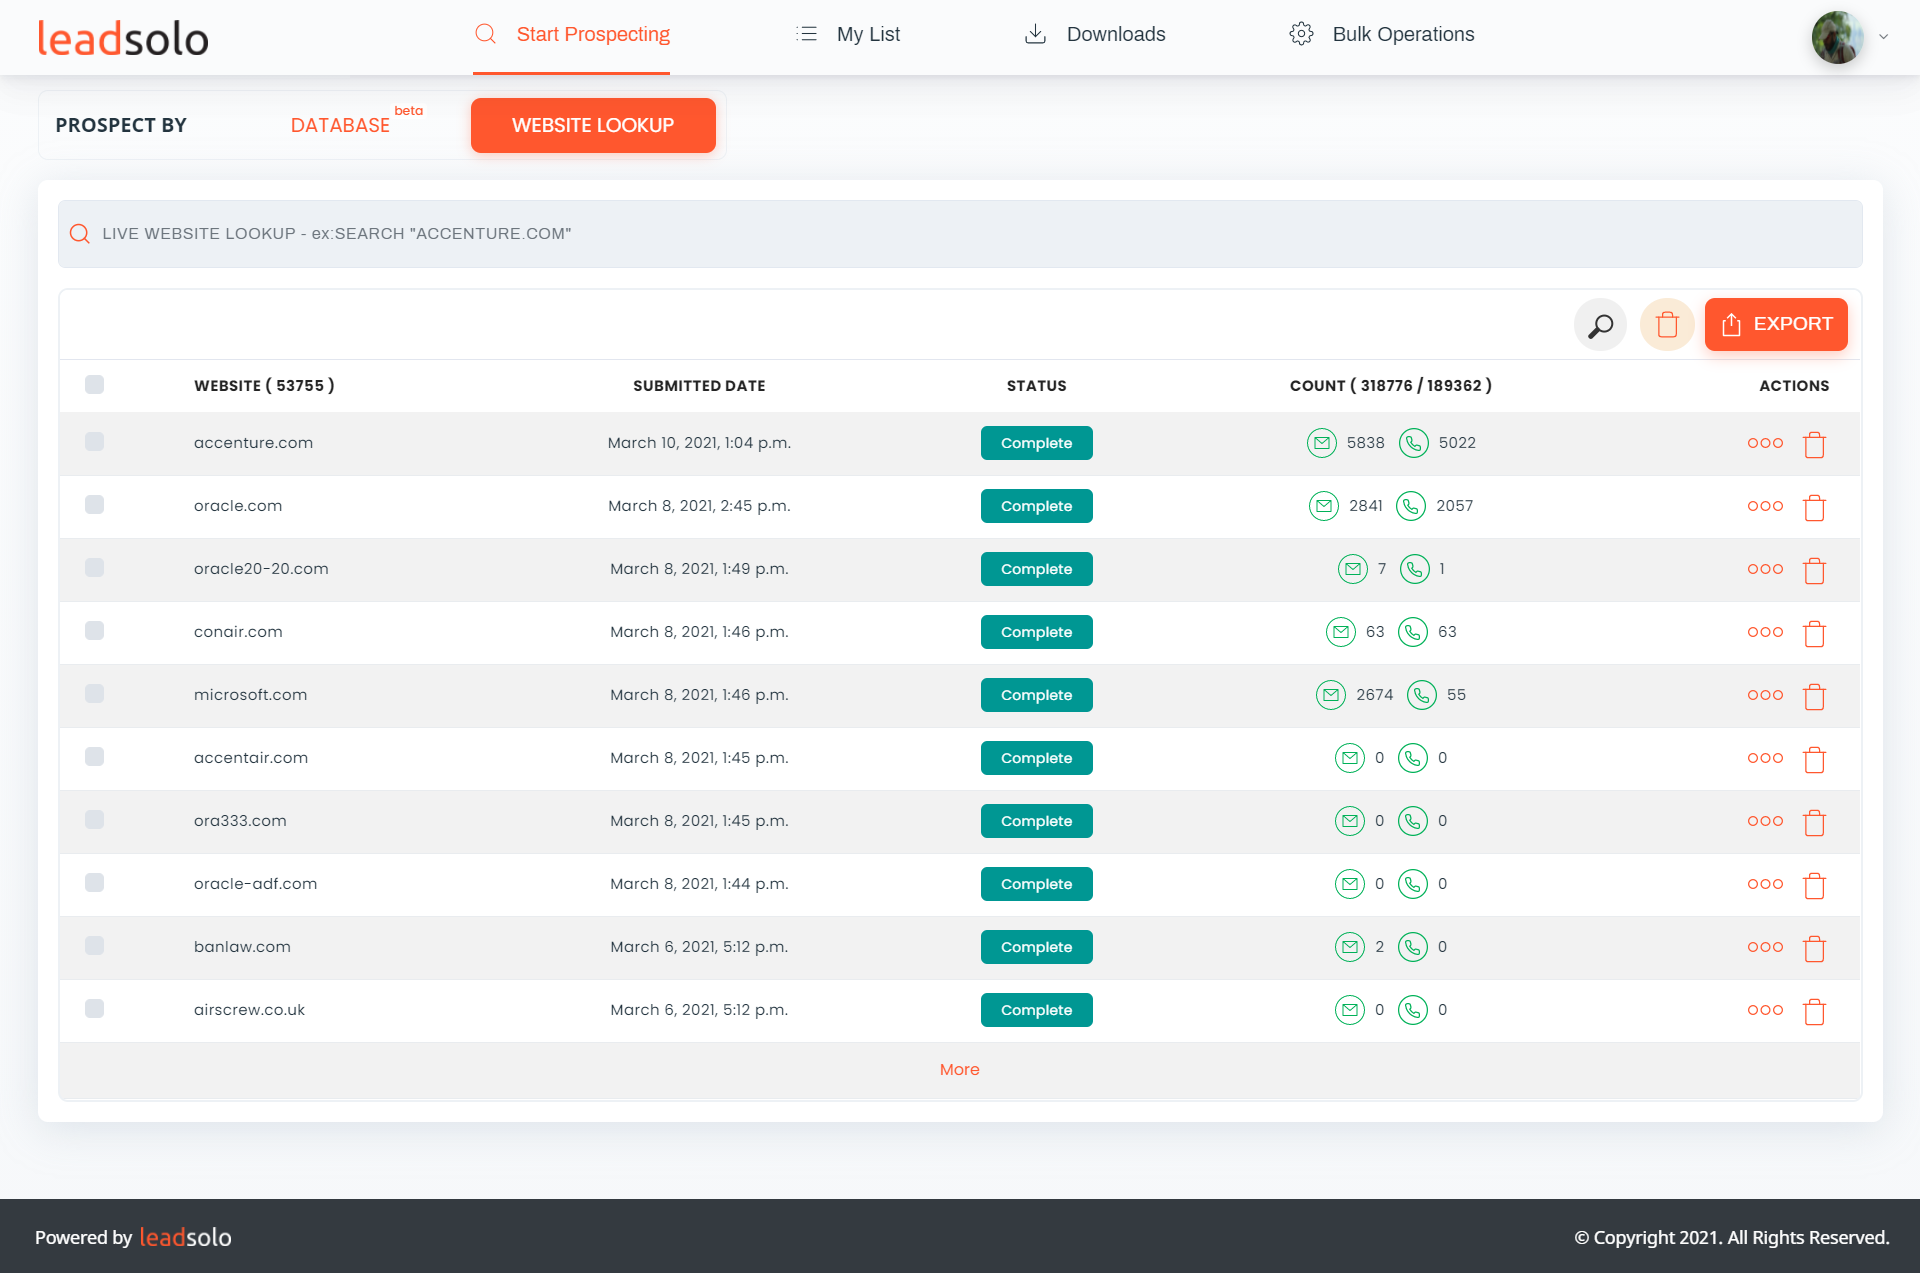
Task: Focus the live website lookup search field
Action: pyautogui.click(x=960, y=234)
